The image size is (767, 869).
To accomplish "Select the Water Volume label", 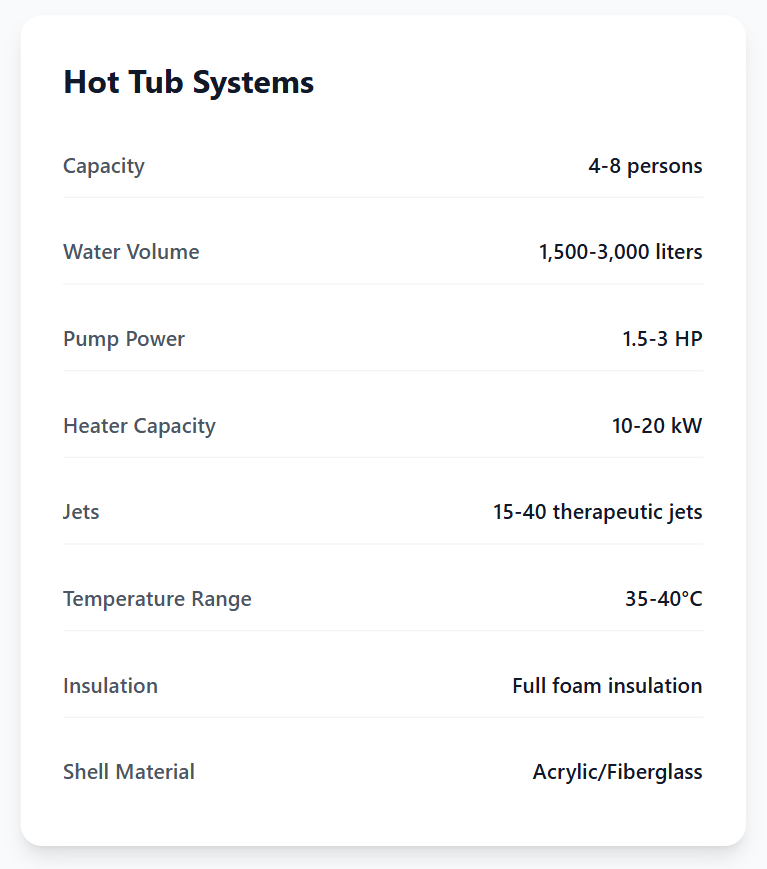I will pos(131,252).
